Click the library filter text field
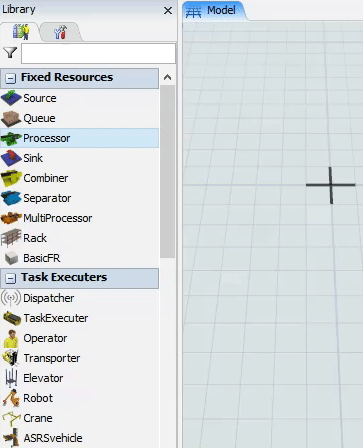This screenshot has height=448, width=363. 98,53
